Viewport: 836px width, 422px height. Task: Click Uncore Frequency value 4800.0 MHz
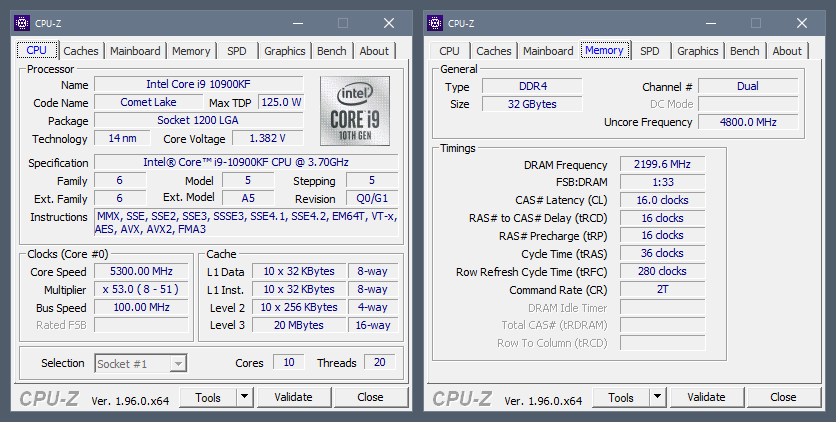(748, 122)
